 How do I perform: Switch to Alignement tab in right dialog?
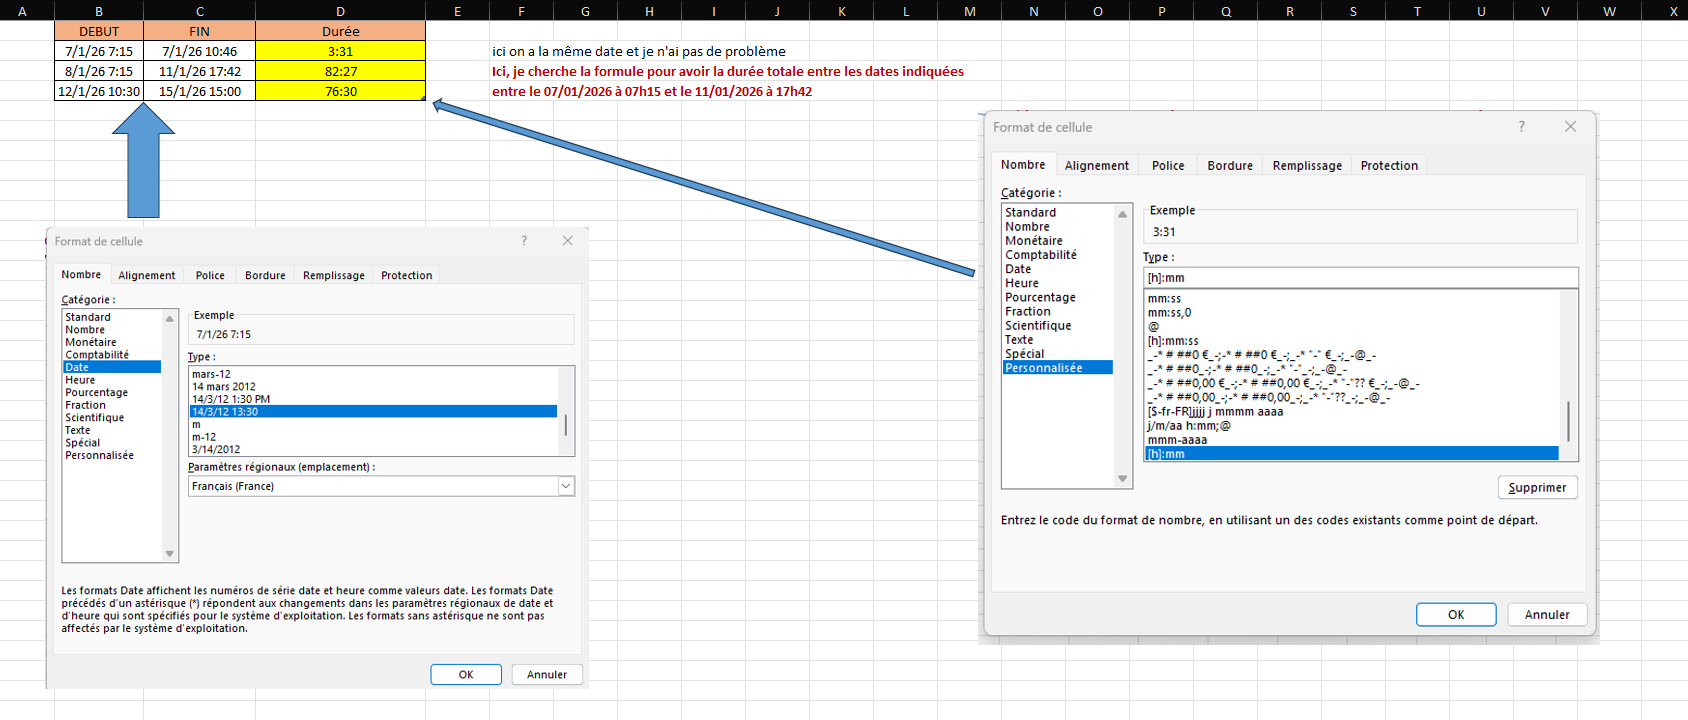(1096, 166)
